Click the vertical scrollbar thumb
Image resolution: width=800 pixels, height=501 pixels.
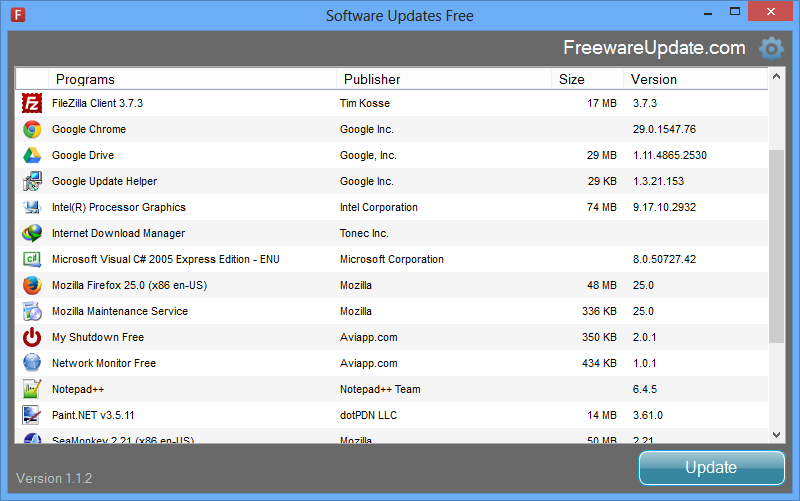pos(776,246)
